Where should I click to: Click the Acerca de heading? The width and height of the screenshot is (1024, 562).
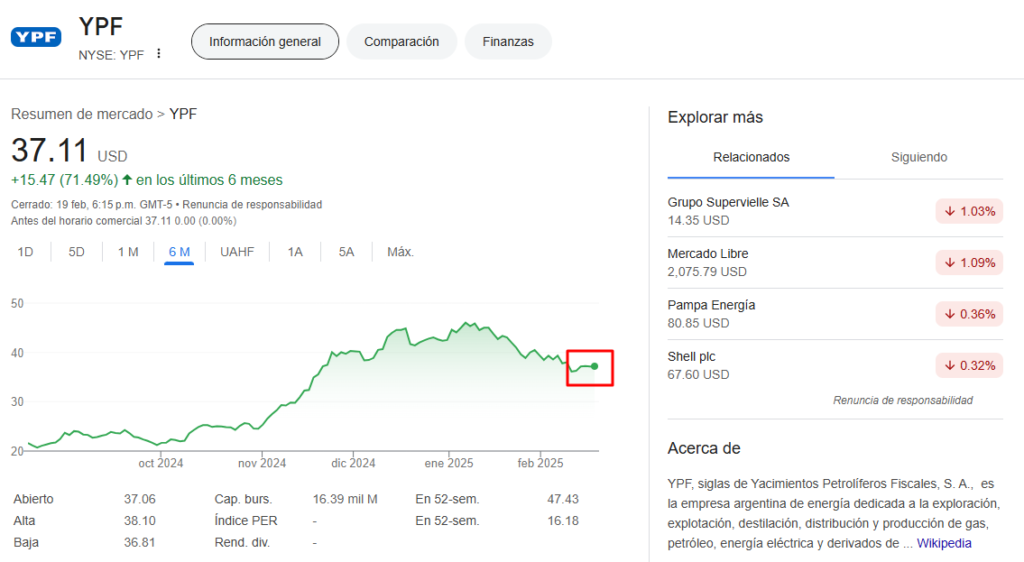(x=703, y=448)
